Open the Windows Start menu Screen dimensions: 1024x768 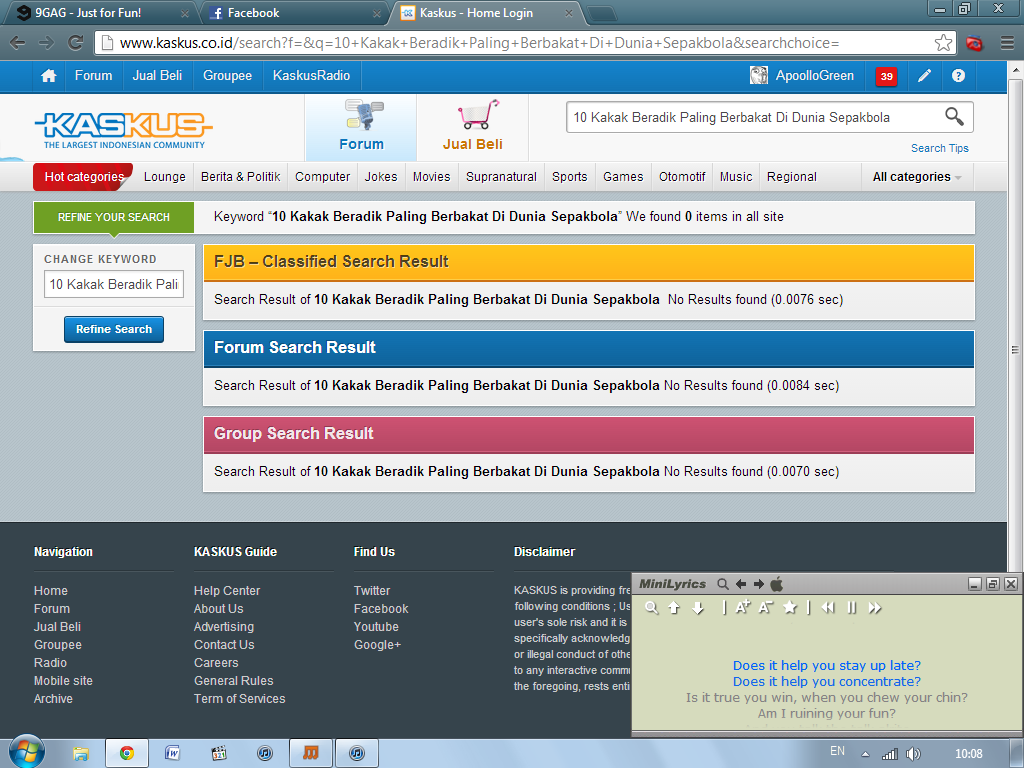click(x=25, y=752)
